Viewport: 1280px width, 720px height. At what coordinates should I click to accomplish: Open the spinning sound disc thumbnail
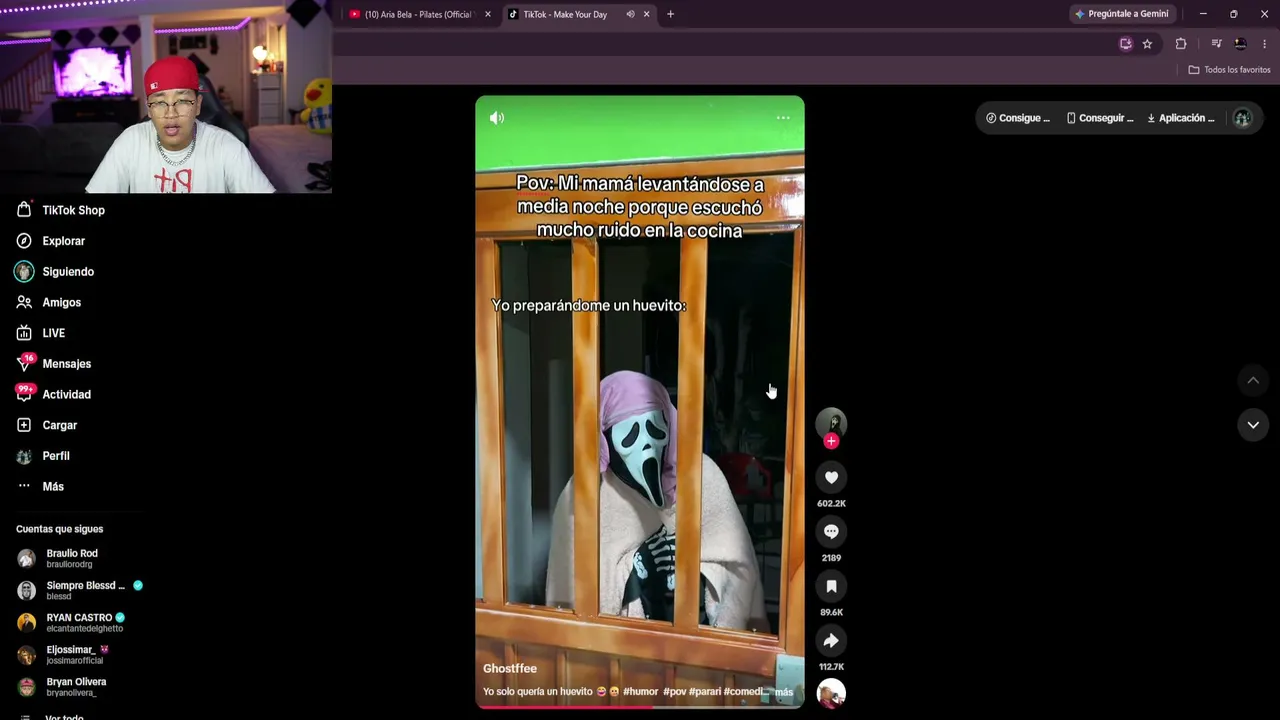click(831, 693)
